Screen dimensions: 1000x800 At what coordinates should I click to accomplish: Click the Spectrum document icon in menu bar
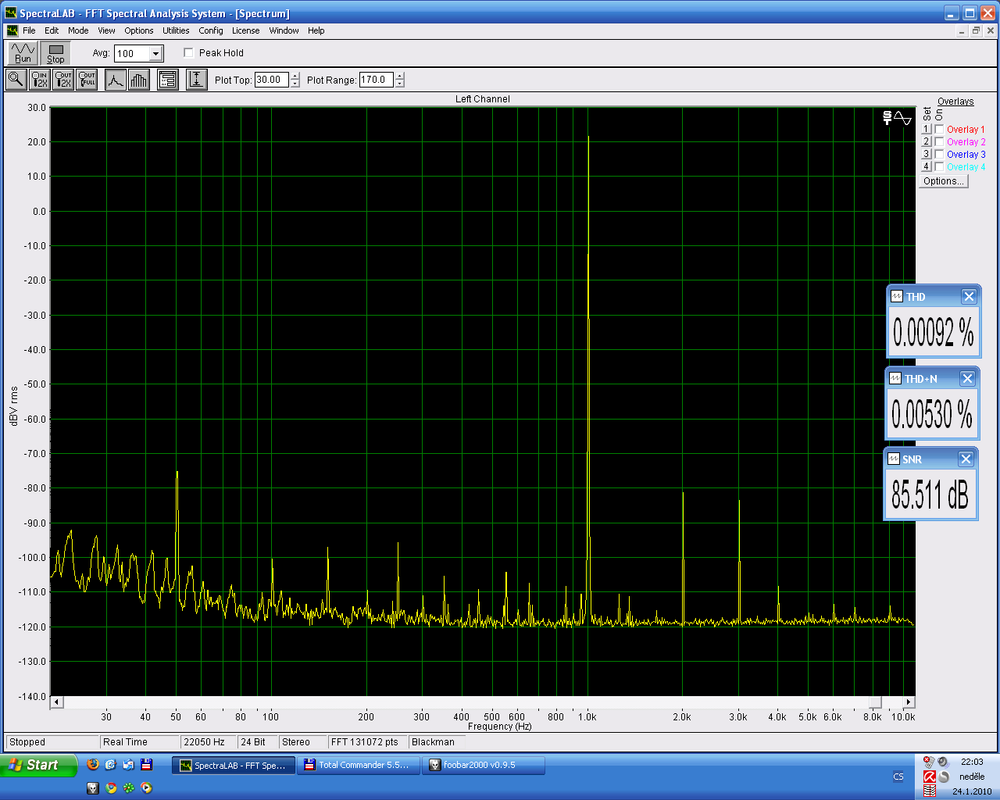coord(12,31)
